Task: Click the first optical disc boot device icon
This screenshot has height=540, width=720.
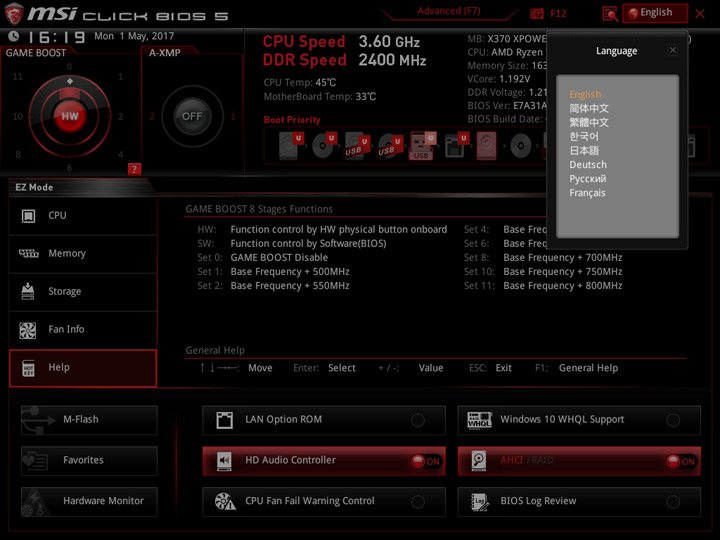Action: pos(324,146)
